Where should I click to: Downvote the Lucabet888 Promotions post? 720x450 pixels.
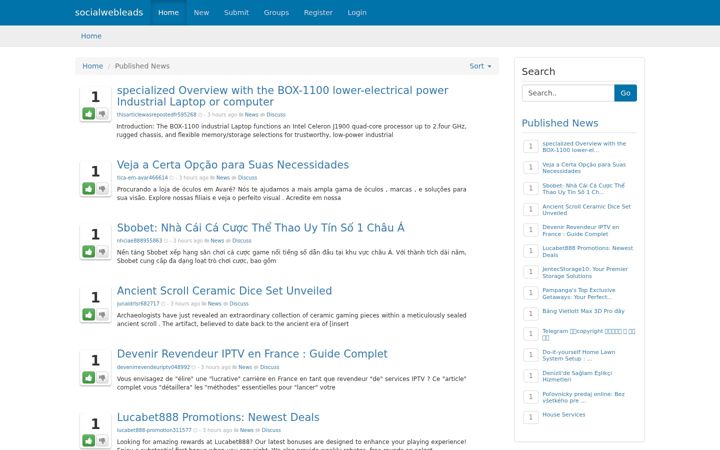[102, 440]
